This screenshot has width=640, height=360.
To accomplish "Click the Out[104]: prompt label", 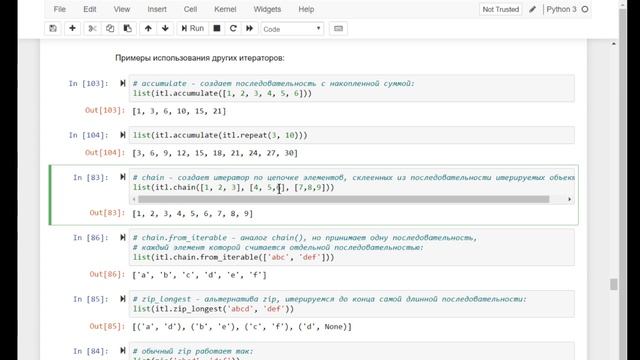I will [x=105, y=152].
